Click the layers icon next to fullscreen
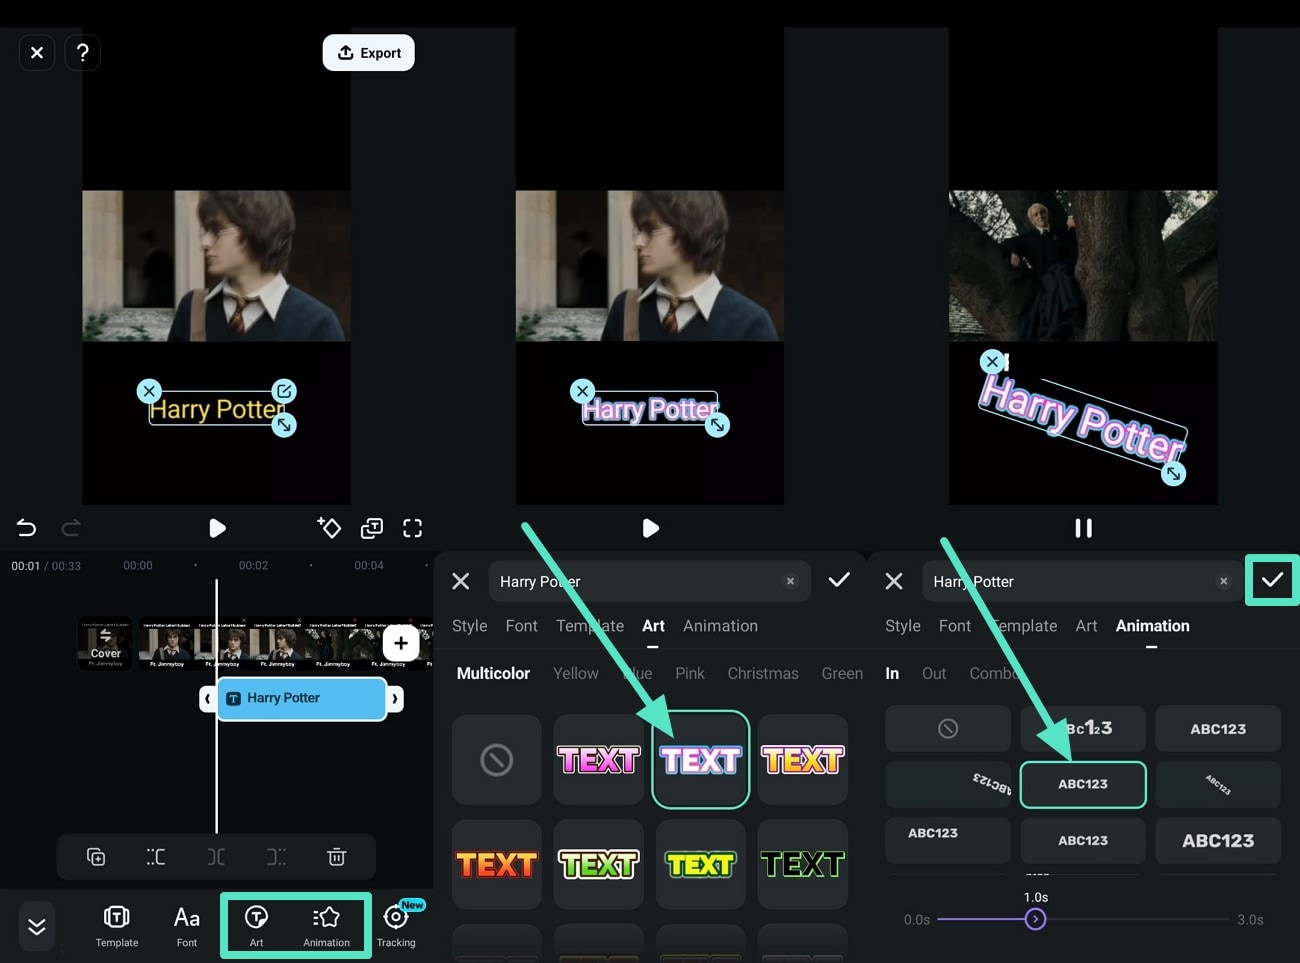Screen dimensions: 1300x963 pos(372,528)
